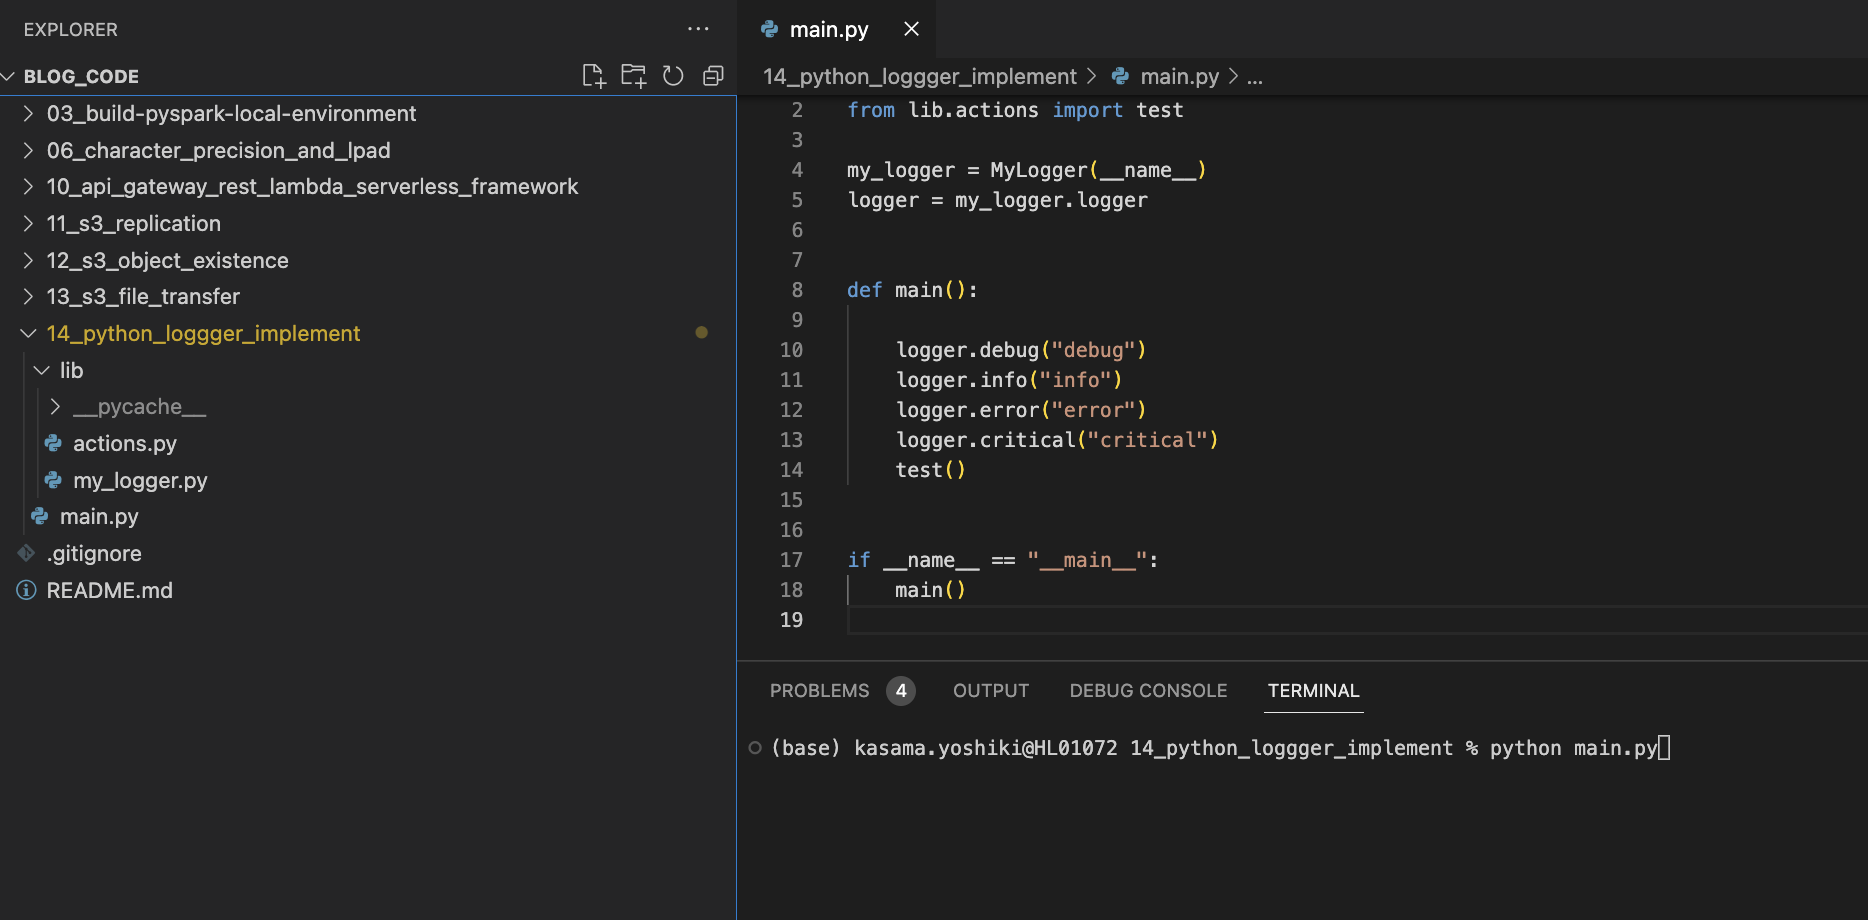Screen dimensions: 1868x920
Task: Open the .gitignore file
Action: coord(94,553)
